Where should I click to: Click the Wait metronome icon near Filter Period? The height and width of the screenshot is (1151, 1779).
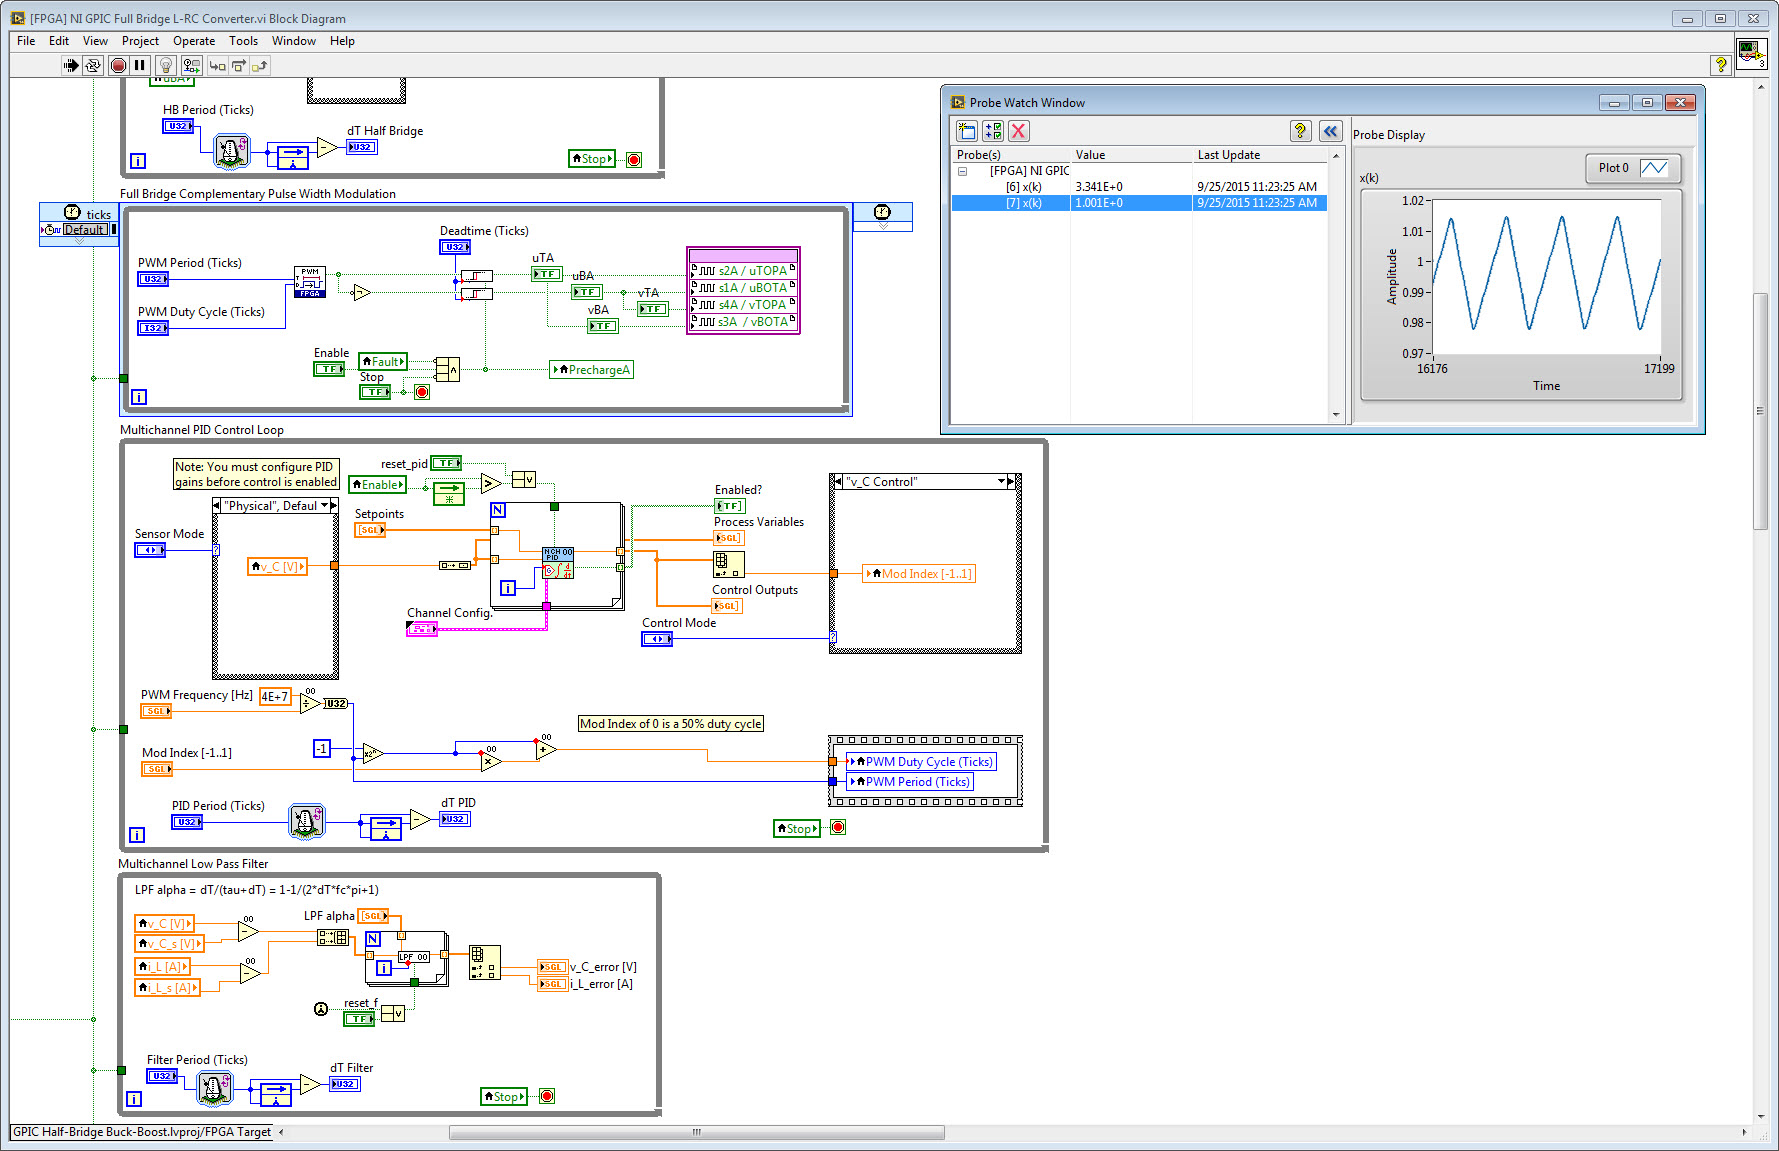[215, 1087]
